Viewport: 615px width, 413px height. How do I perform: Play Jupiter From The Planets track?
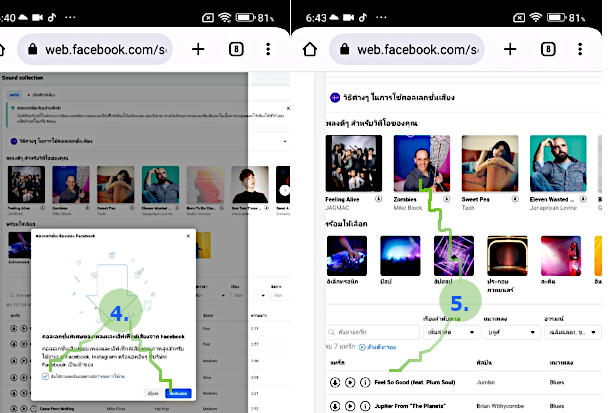click(x=350, y=406)
